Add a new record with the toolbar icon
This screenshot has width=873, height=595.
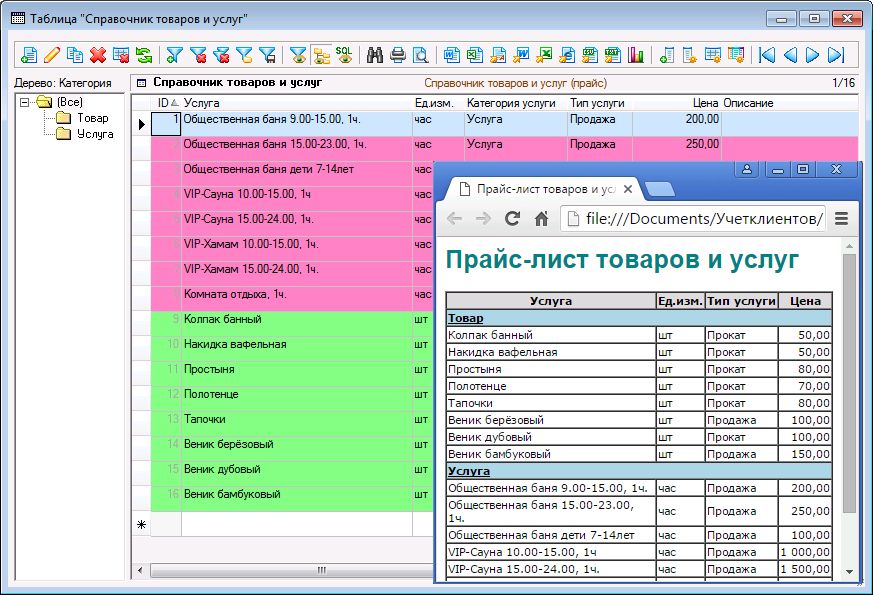click(x=29, y=55)
